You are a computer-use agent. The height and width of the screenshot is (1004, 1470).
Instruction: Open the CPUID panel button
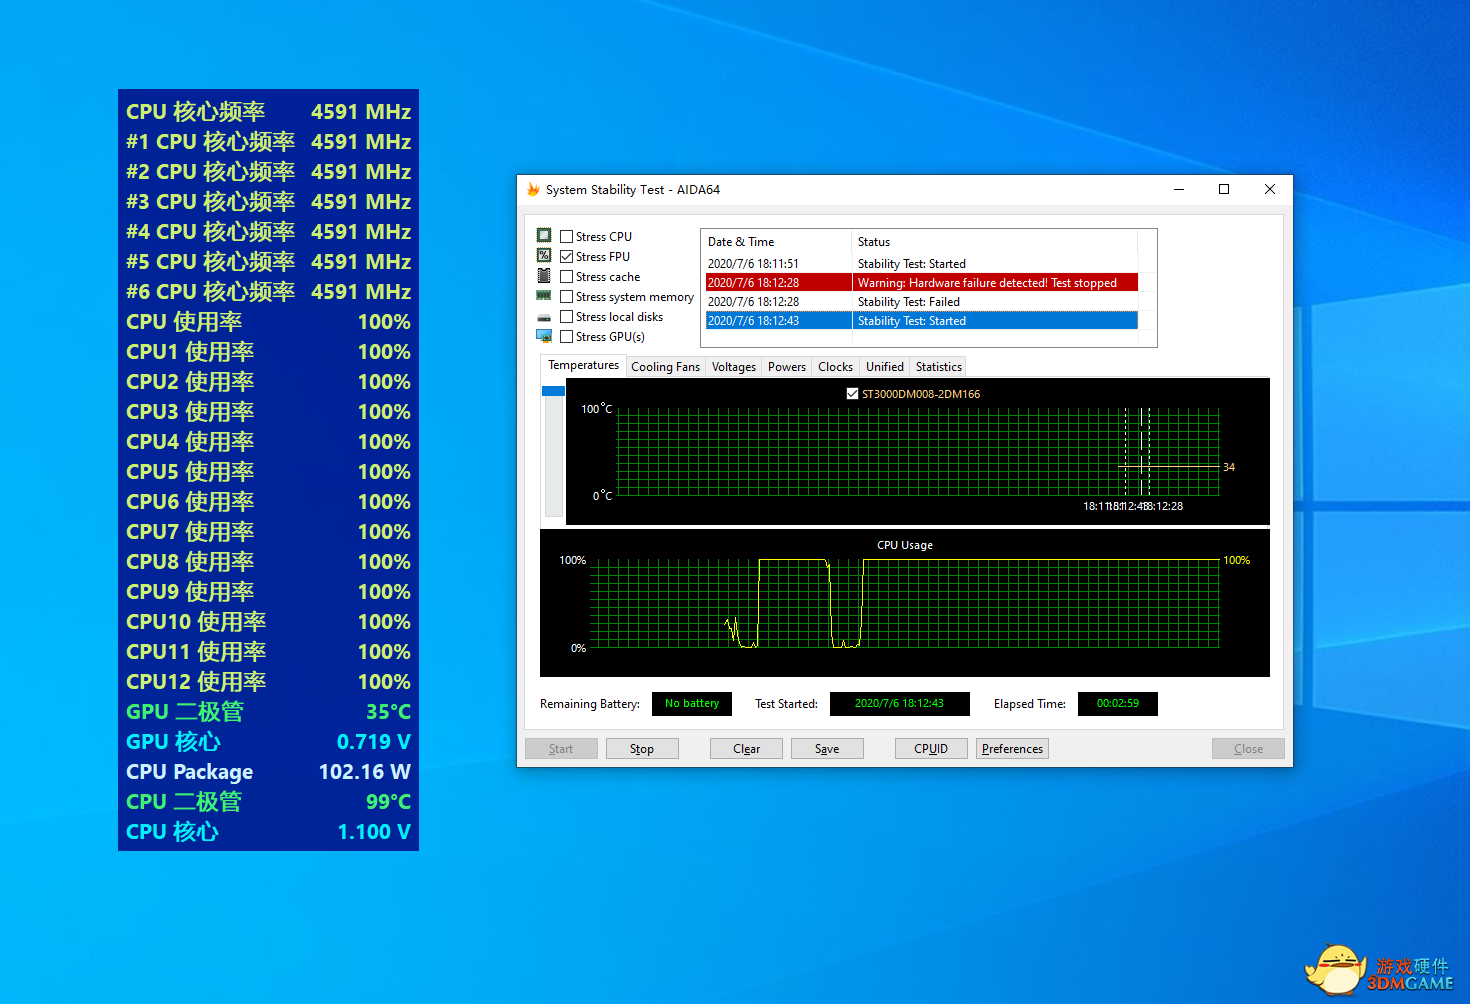pyautogui.click(x=931, y=749)
